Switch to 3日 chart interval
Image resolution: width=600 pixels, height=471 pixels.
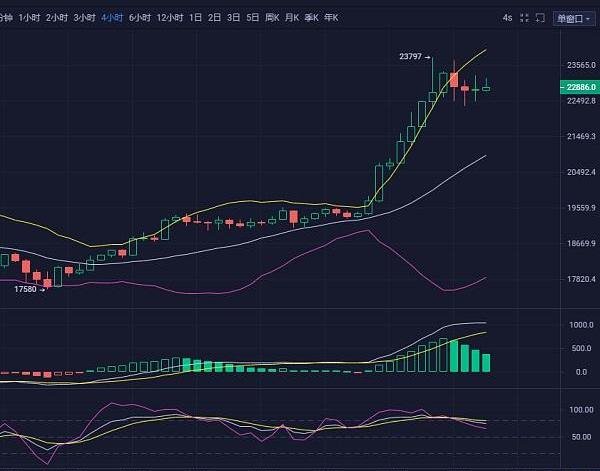[233, 18]
